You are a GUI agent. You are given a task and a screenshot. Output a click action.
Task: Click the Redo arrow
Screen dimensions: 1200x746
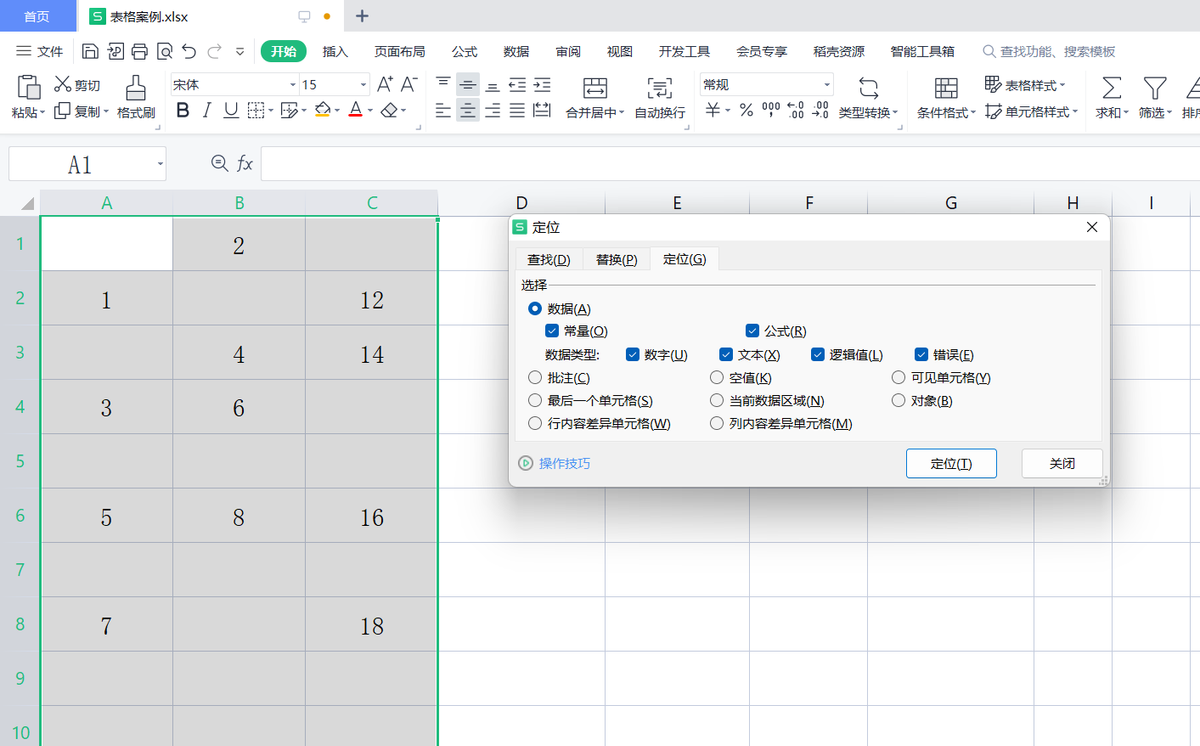tap(214, 51)
